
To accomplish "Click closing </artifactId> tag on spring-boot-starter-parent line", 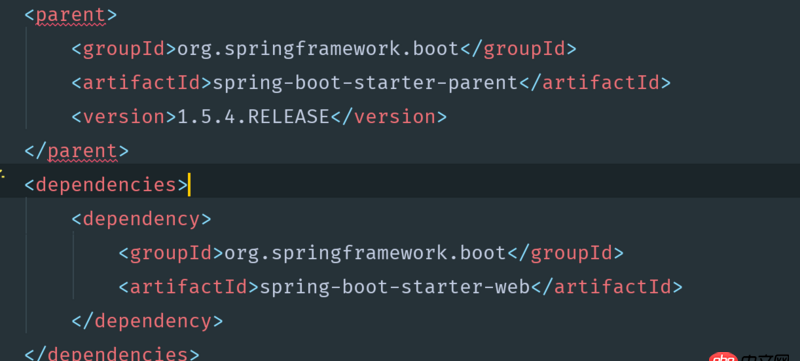I will click(595, 83).
